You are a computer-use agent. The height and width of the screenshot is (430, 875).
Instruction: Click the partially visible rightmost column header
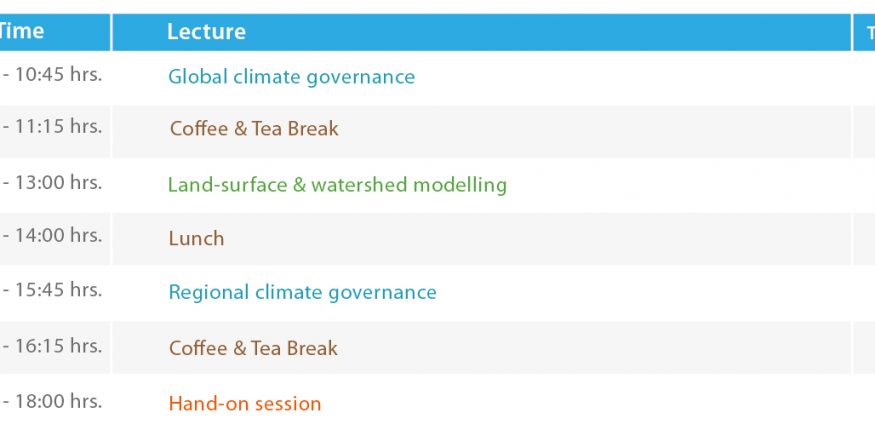pos(864,32)
